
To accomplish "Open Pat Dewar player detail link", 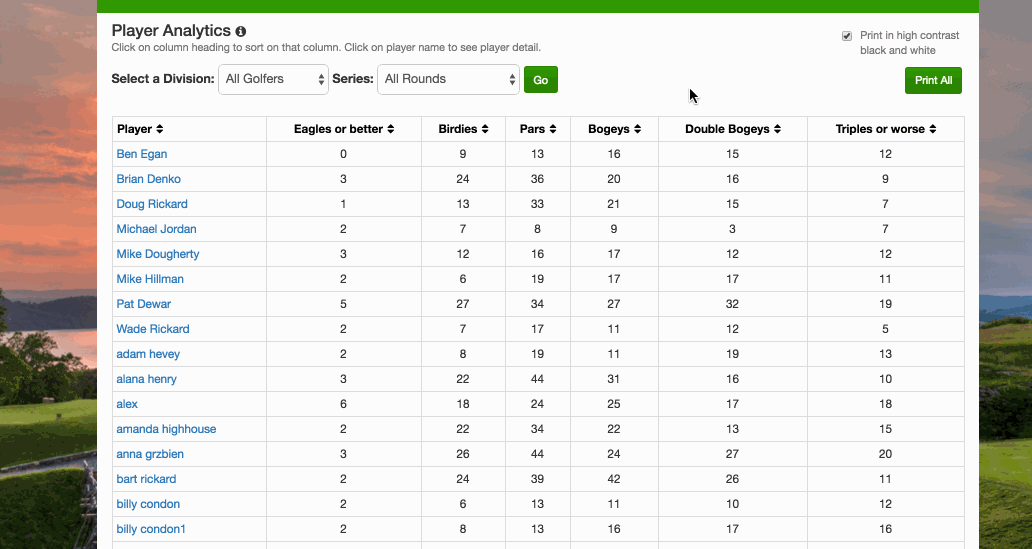I will (143, 304).
